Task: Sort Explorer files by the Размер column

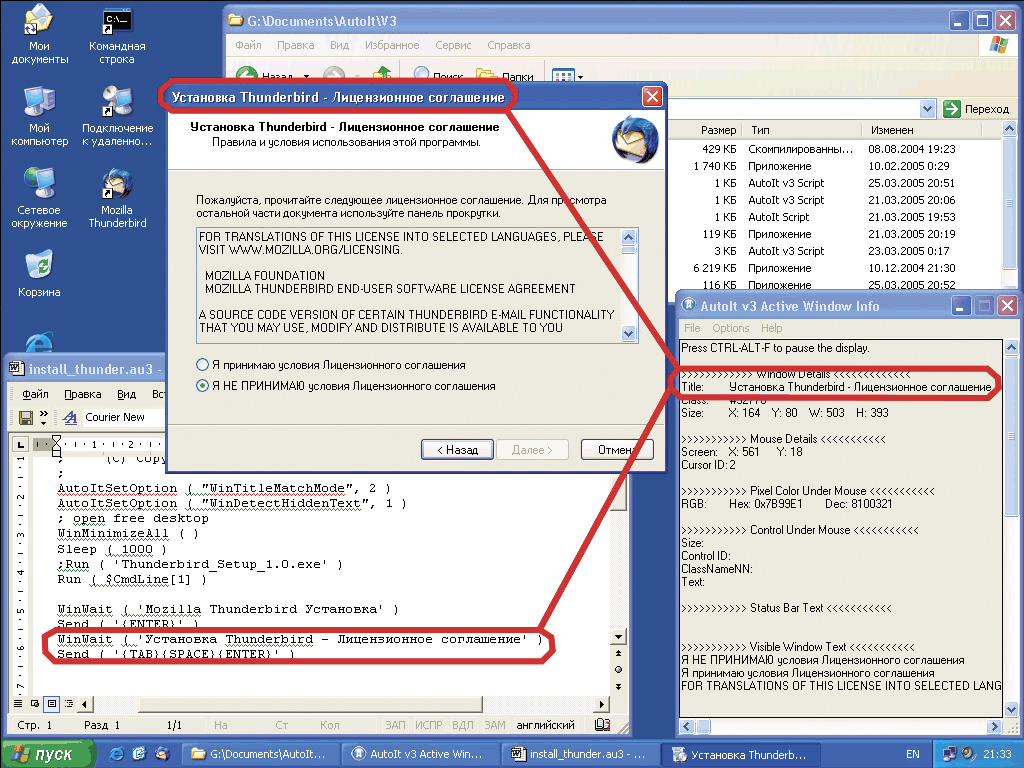Action: [x=707, y=130]
